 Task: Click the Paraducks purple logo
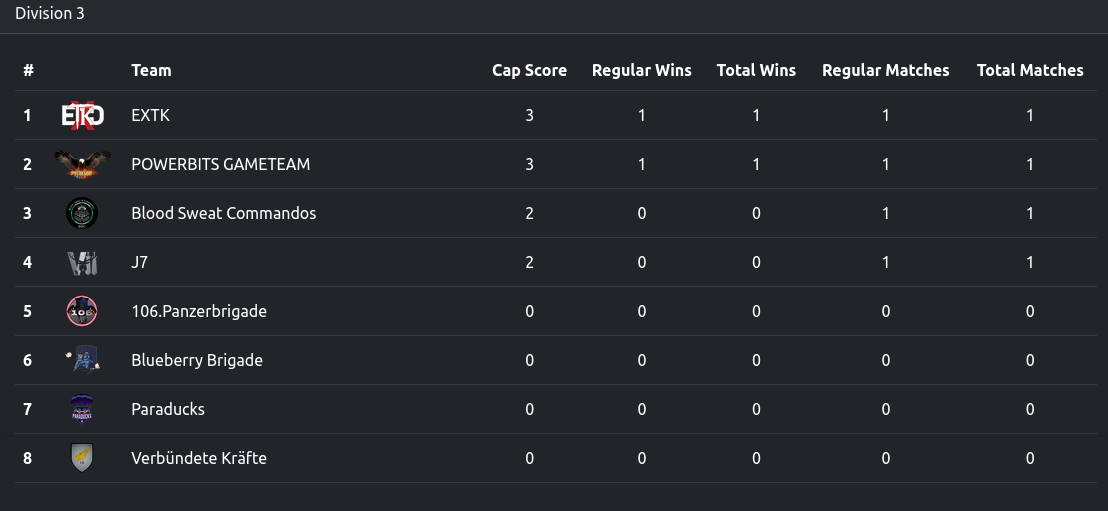tap(82, 409)
